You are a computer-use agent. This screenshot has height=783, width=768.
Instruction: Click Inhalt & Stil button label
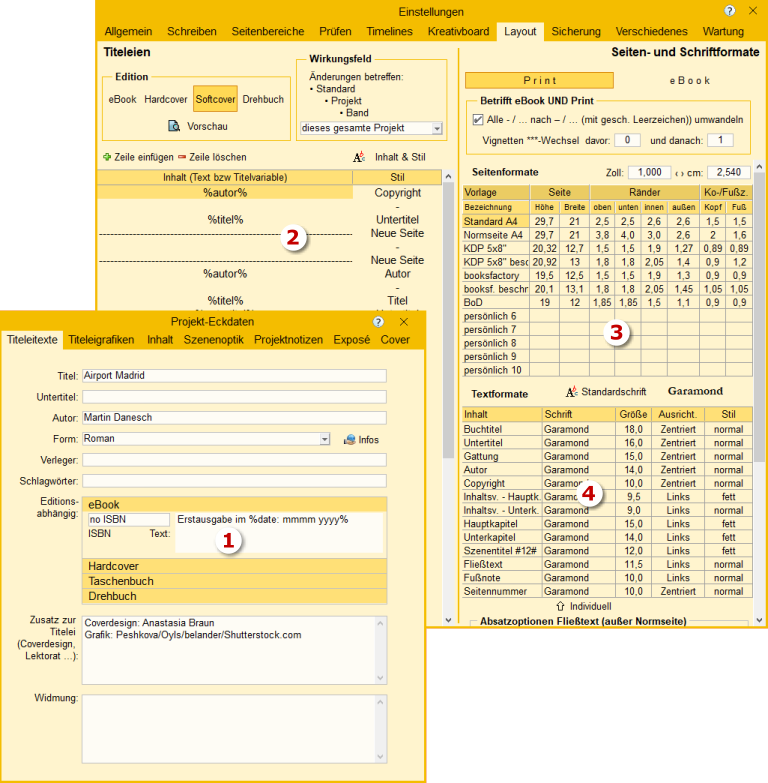coord(400,157)
